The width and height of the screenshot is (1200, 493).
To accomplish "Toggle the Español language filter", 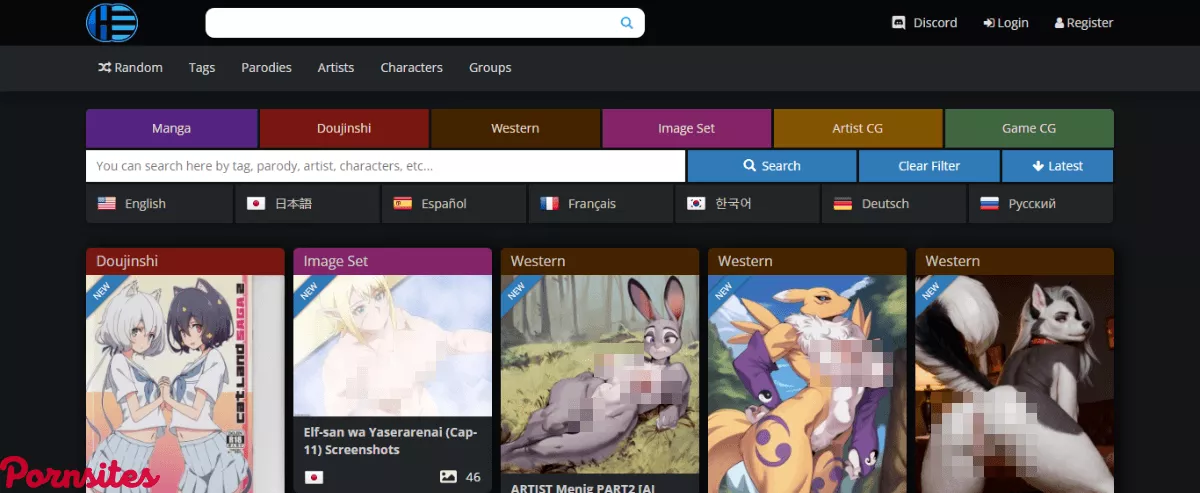I will click(x=453, y=204).
